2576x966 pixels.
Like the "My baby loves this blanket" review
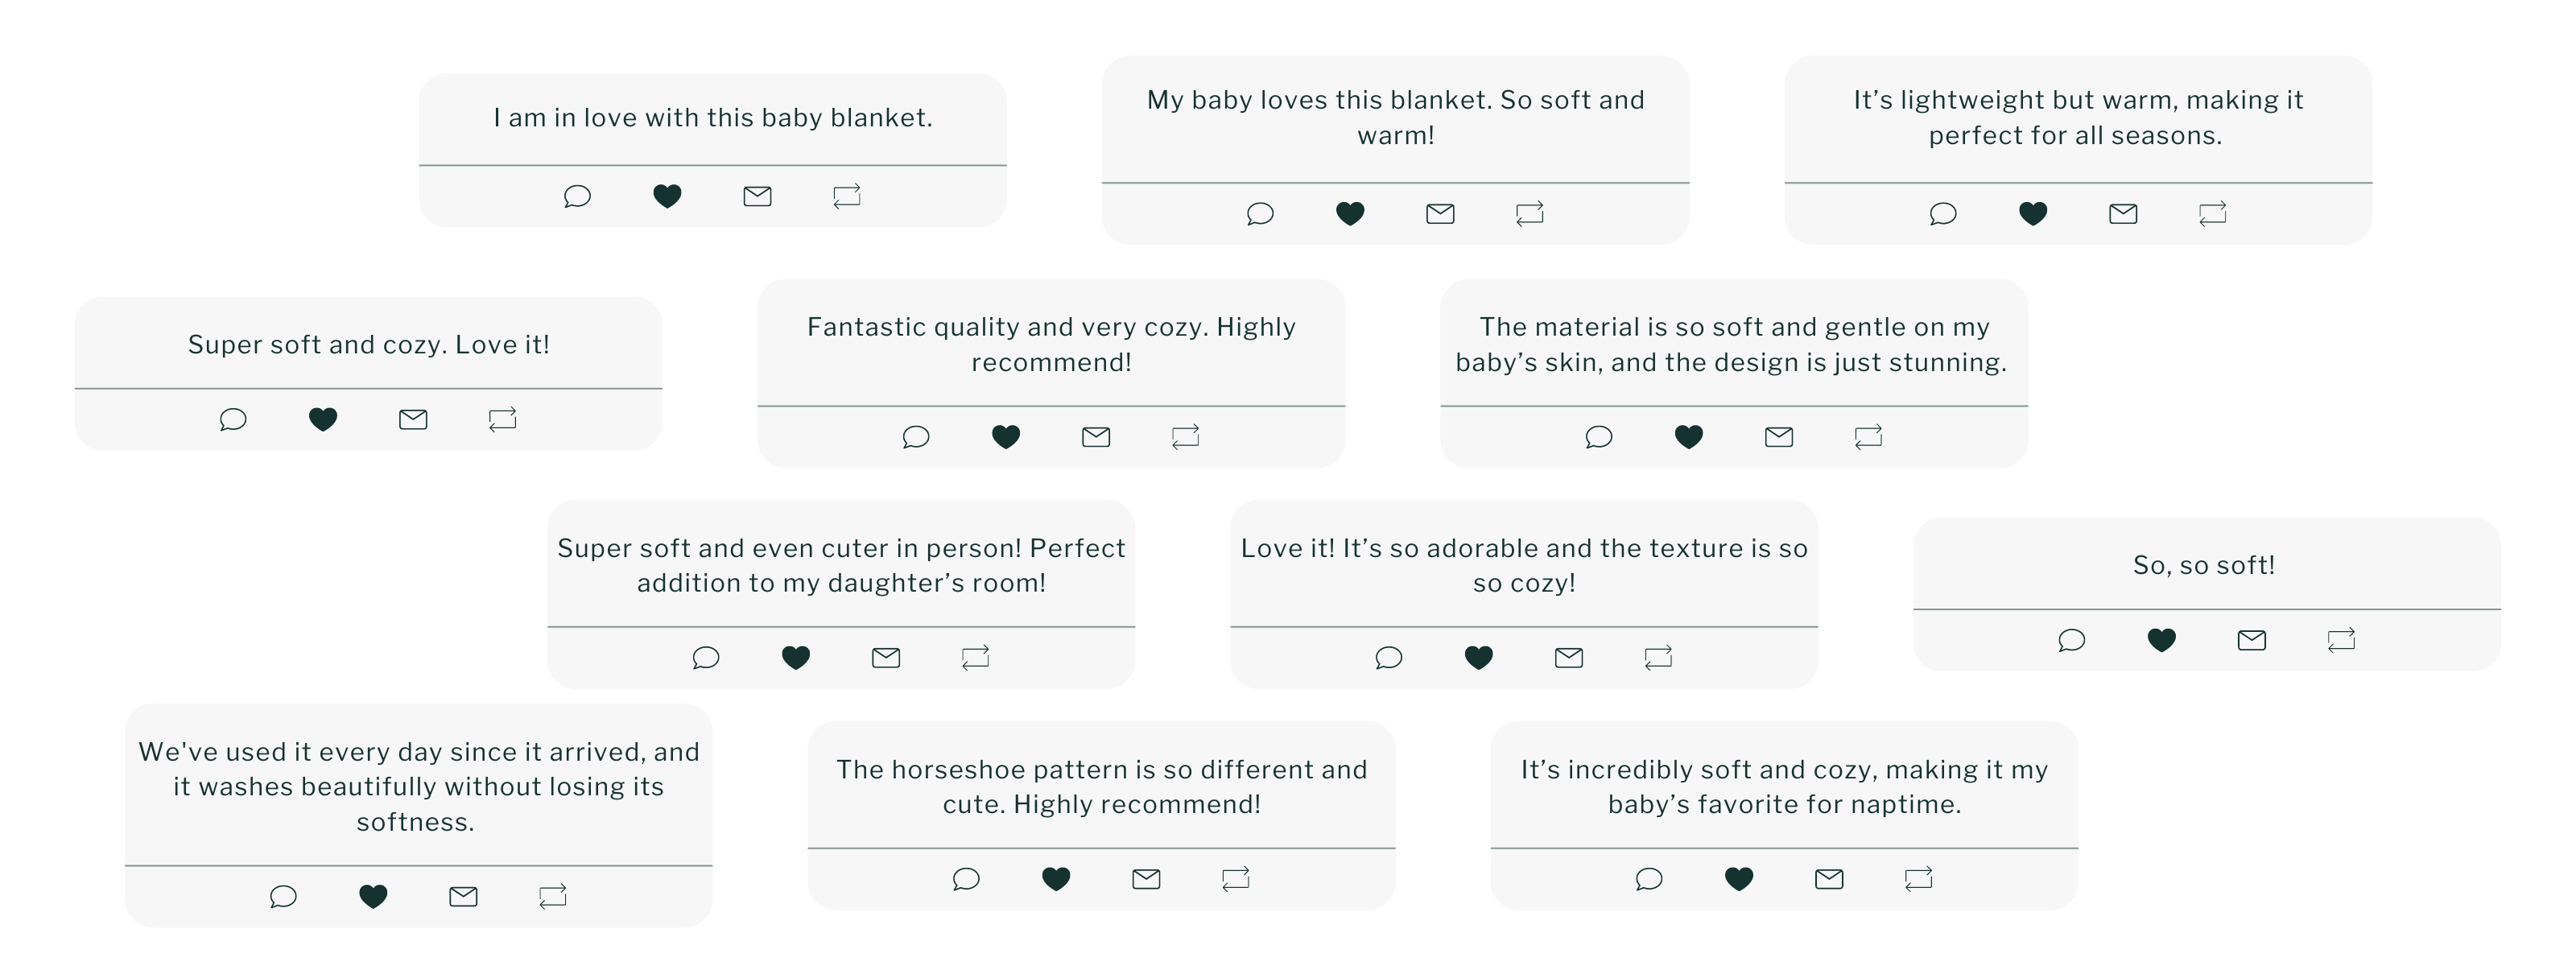[x=1350, y=213]
